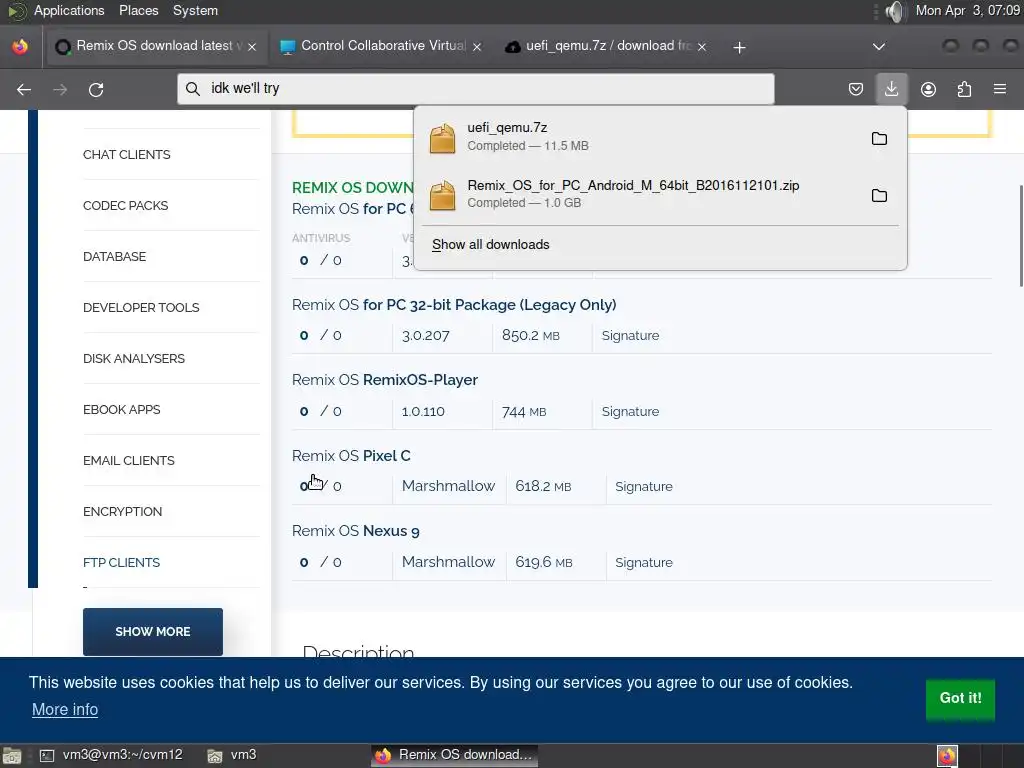1024x768 pixels.
Task: Click version 1.0.110 text
Action: click(x=423, y=411)
